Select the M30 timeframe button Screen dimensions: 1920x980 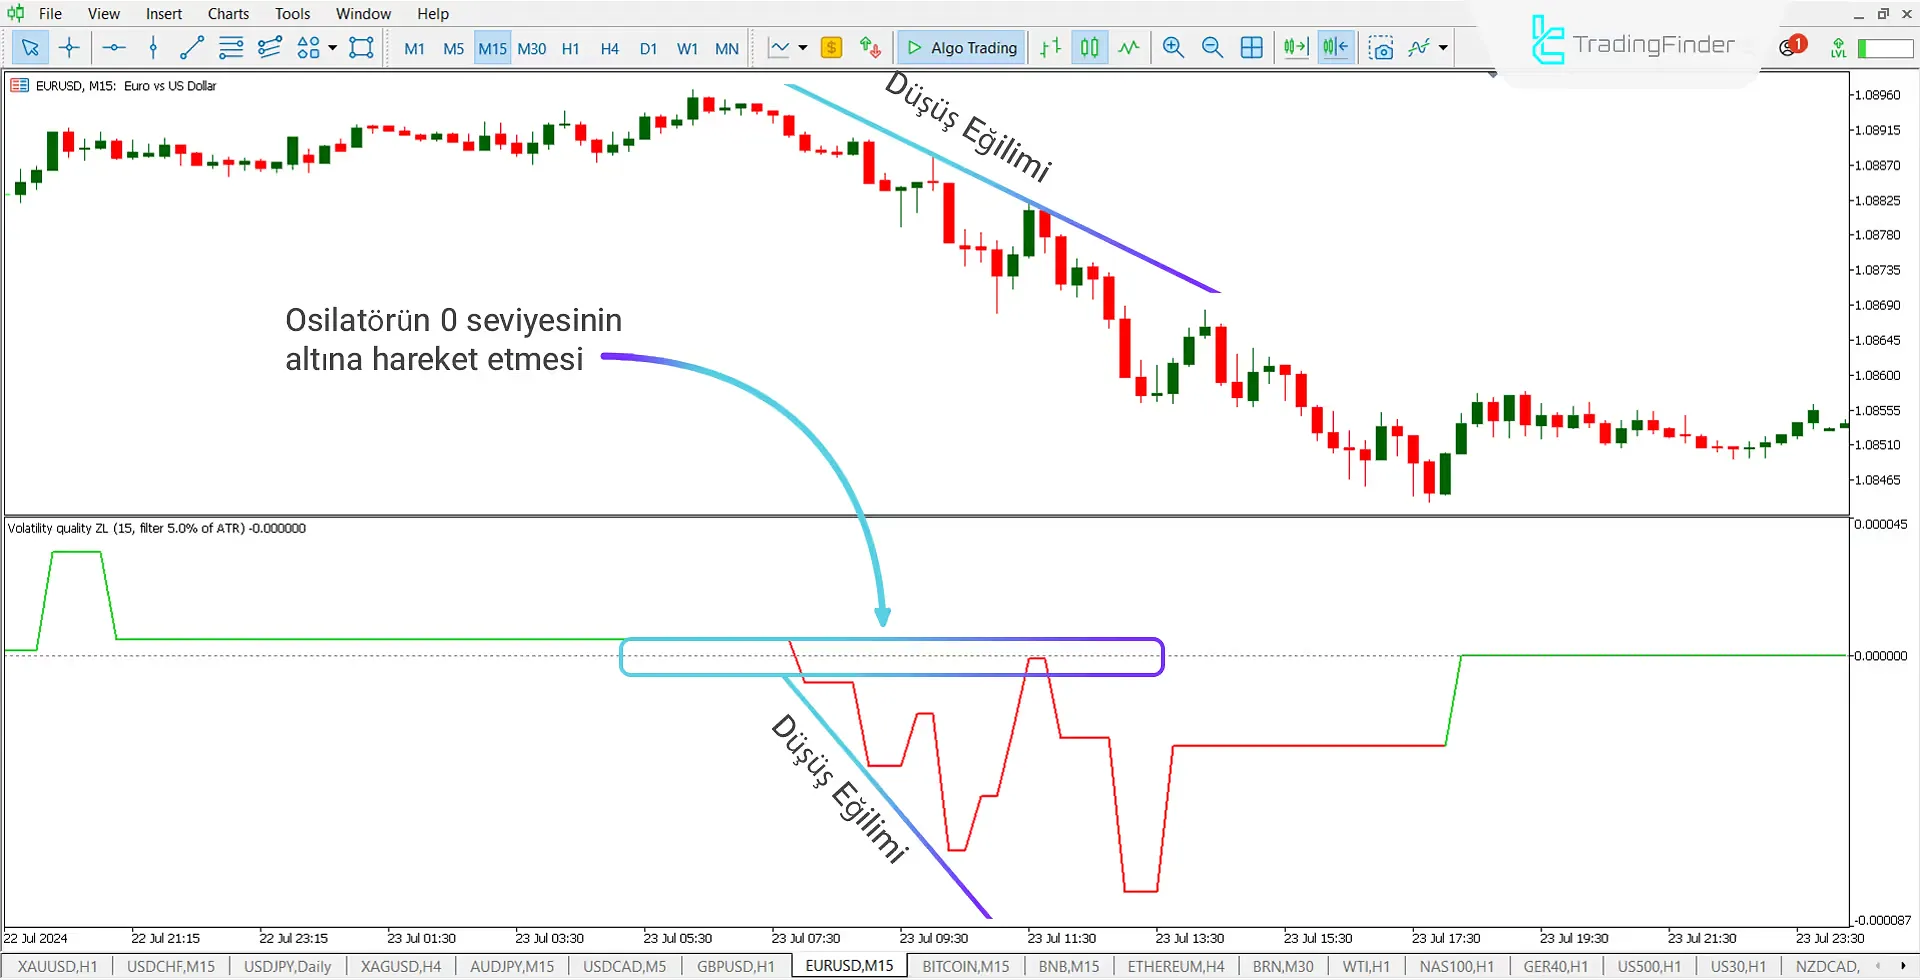click(531, 48)
